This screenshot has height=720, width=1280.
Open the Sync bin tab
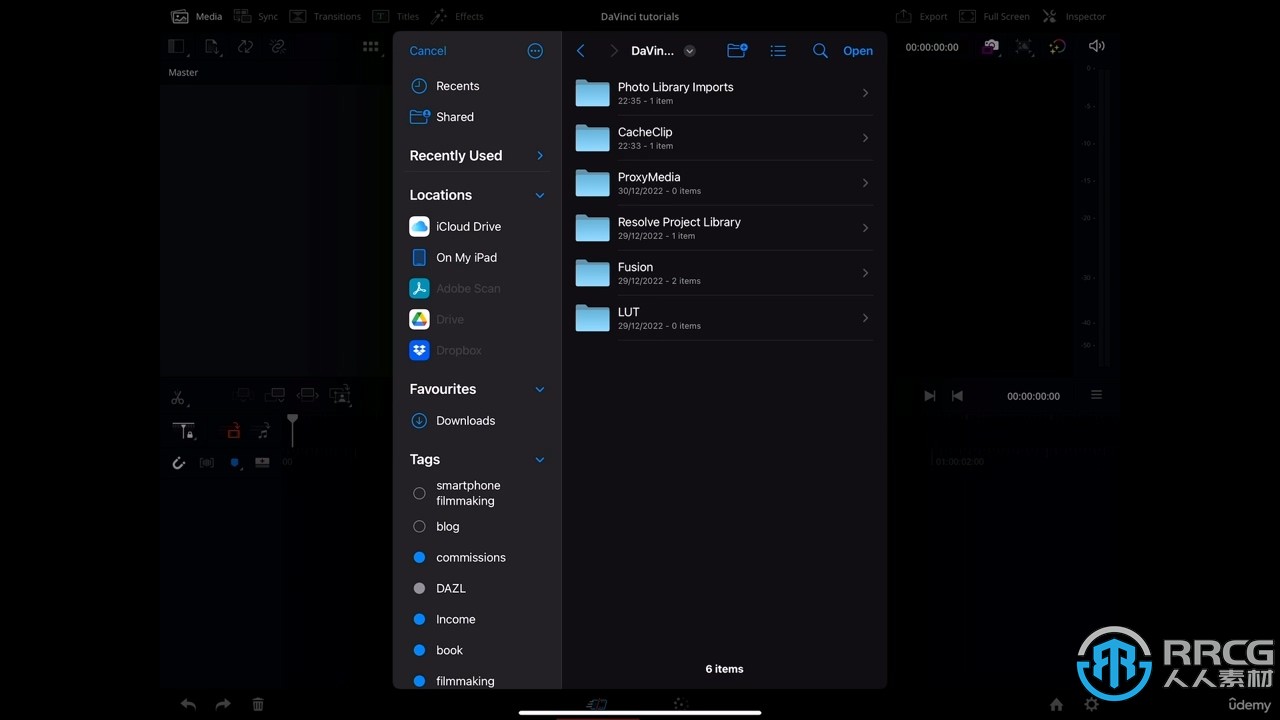pos(256,17)
